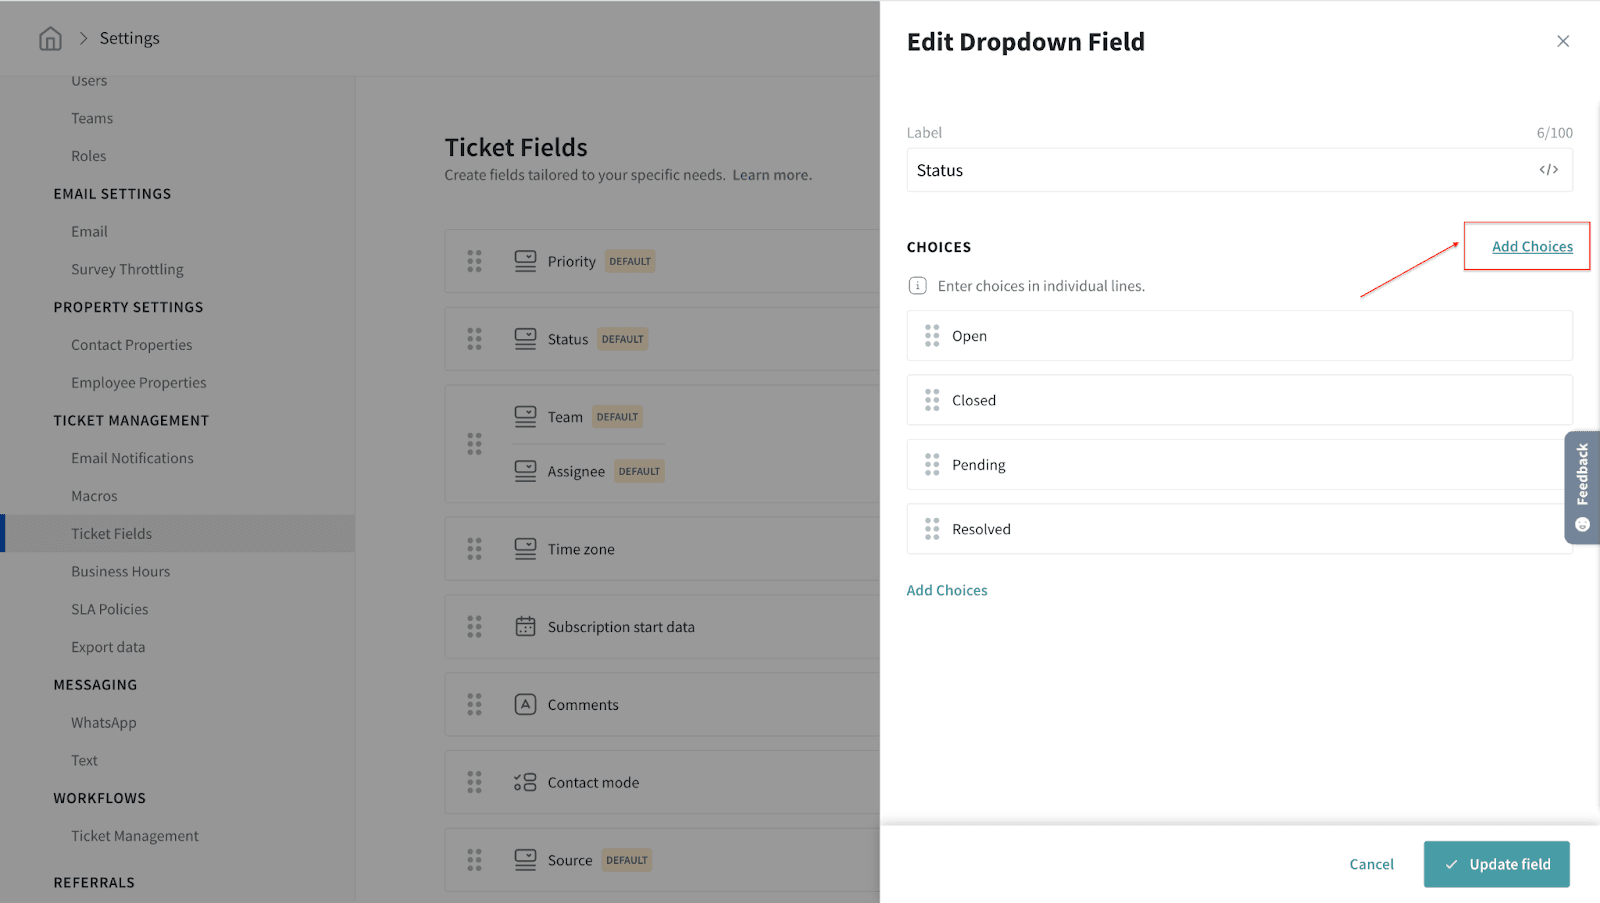Click the Subscription start data calendar icon
The height and width of the screenshot is (903, 1600).
click(x=525, y=627)
